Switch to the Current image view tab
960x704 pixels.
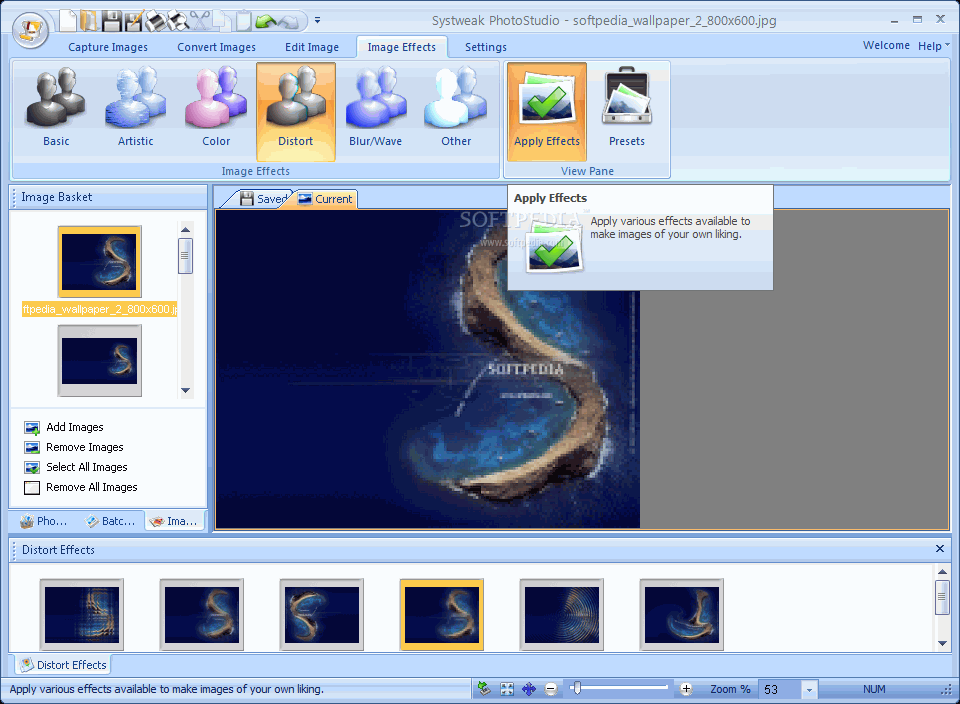coord(326,199)
